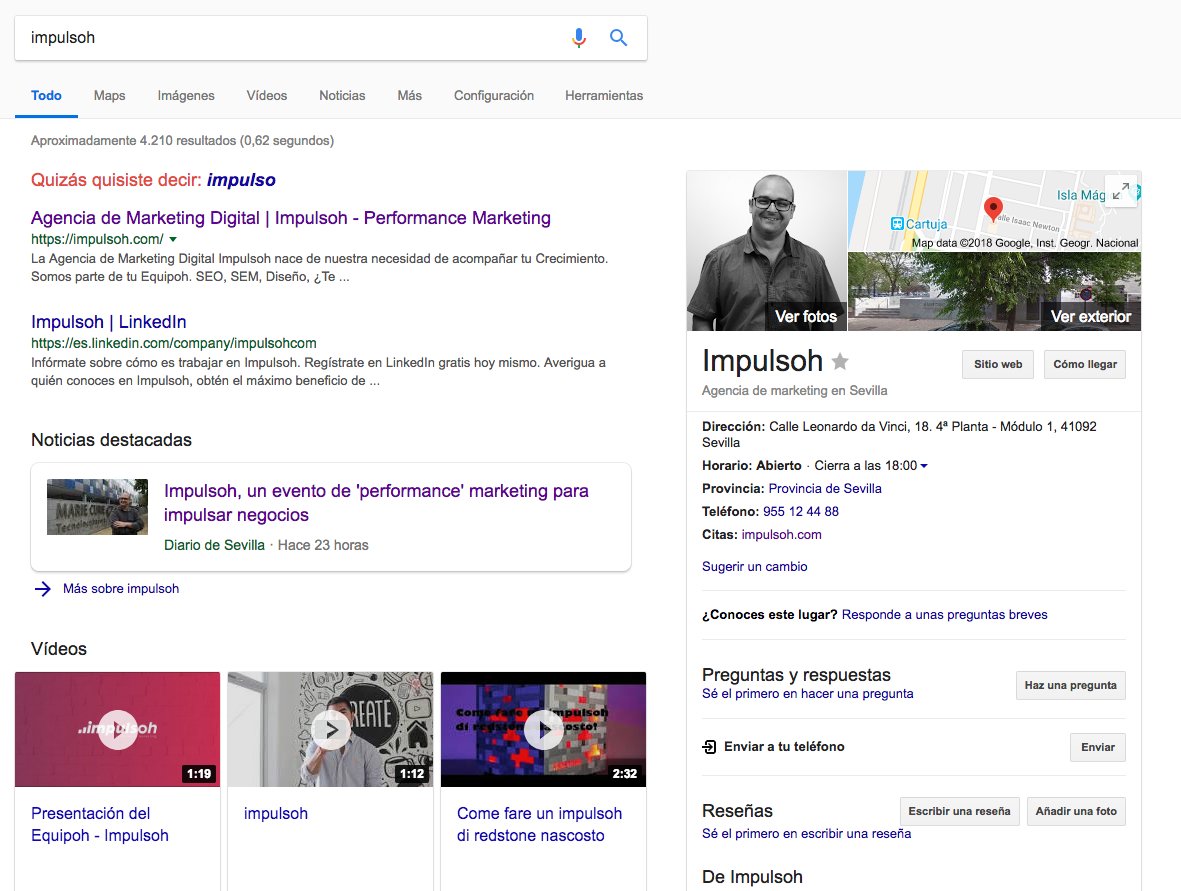Viewport: 1181px width, 891px height.
Task: Click the Haz una pregunta button
Action: (1070, 685)
